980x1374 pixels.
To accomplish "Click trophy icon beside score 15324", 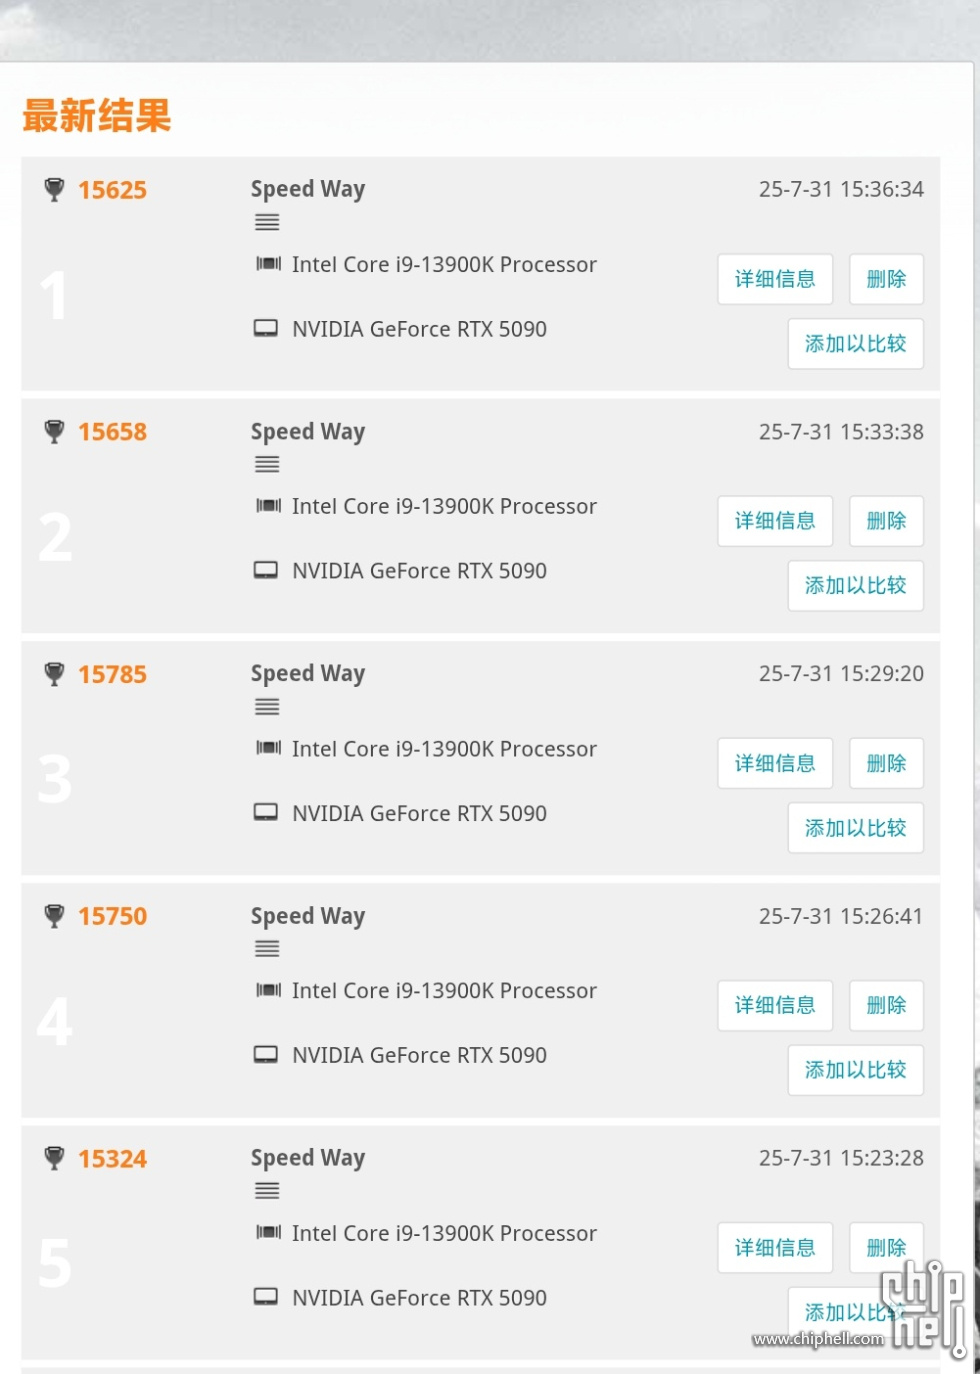I will pos(55,1158).
